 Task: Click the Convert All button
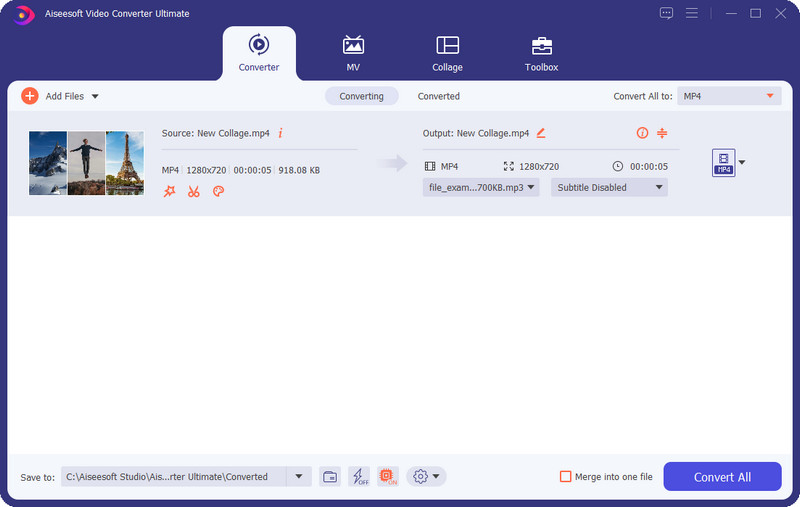point(722,476)
